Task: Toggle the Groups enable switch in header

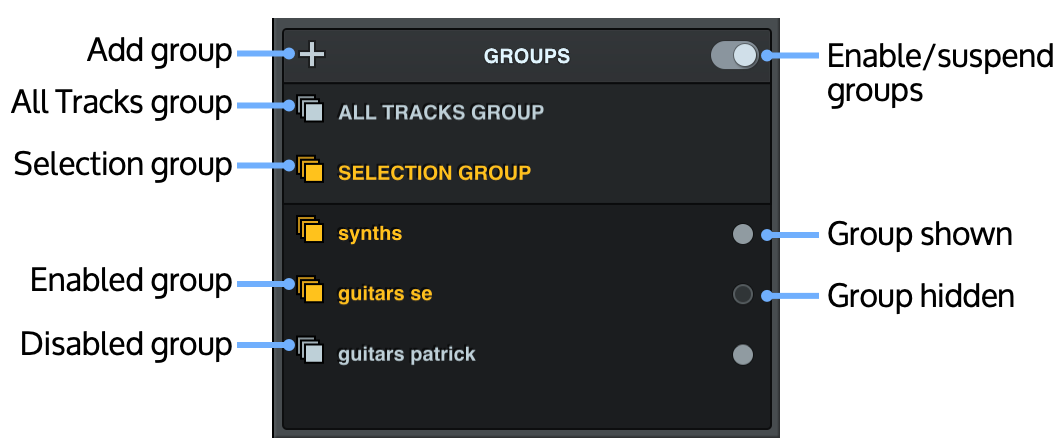Action: [x=735, y=55]
